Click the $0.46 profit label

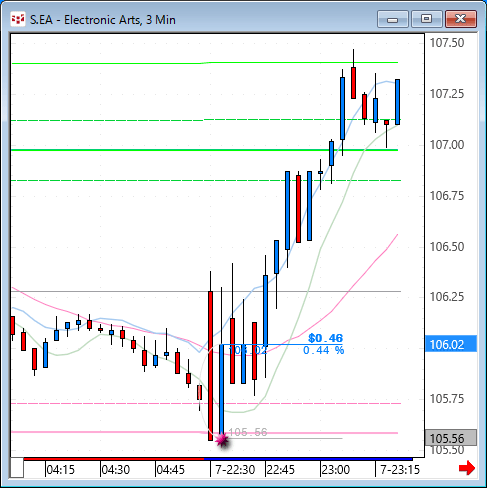325,338
